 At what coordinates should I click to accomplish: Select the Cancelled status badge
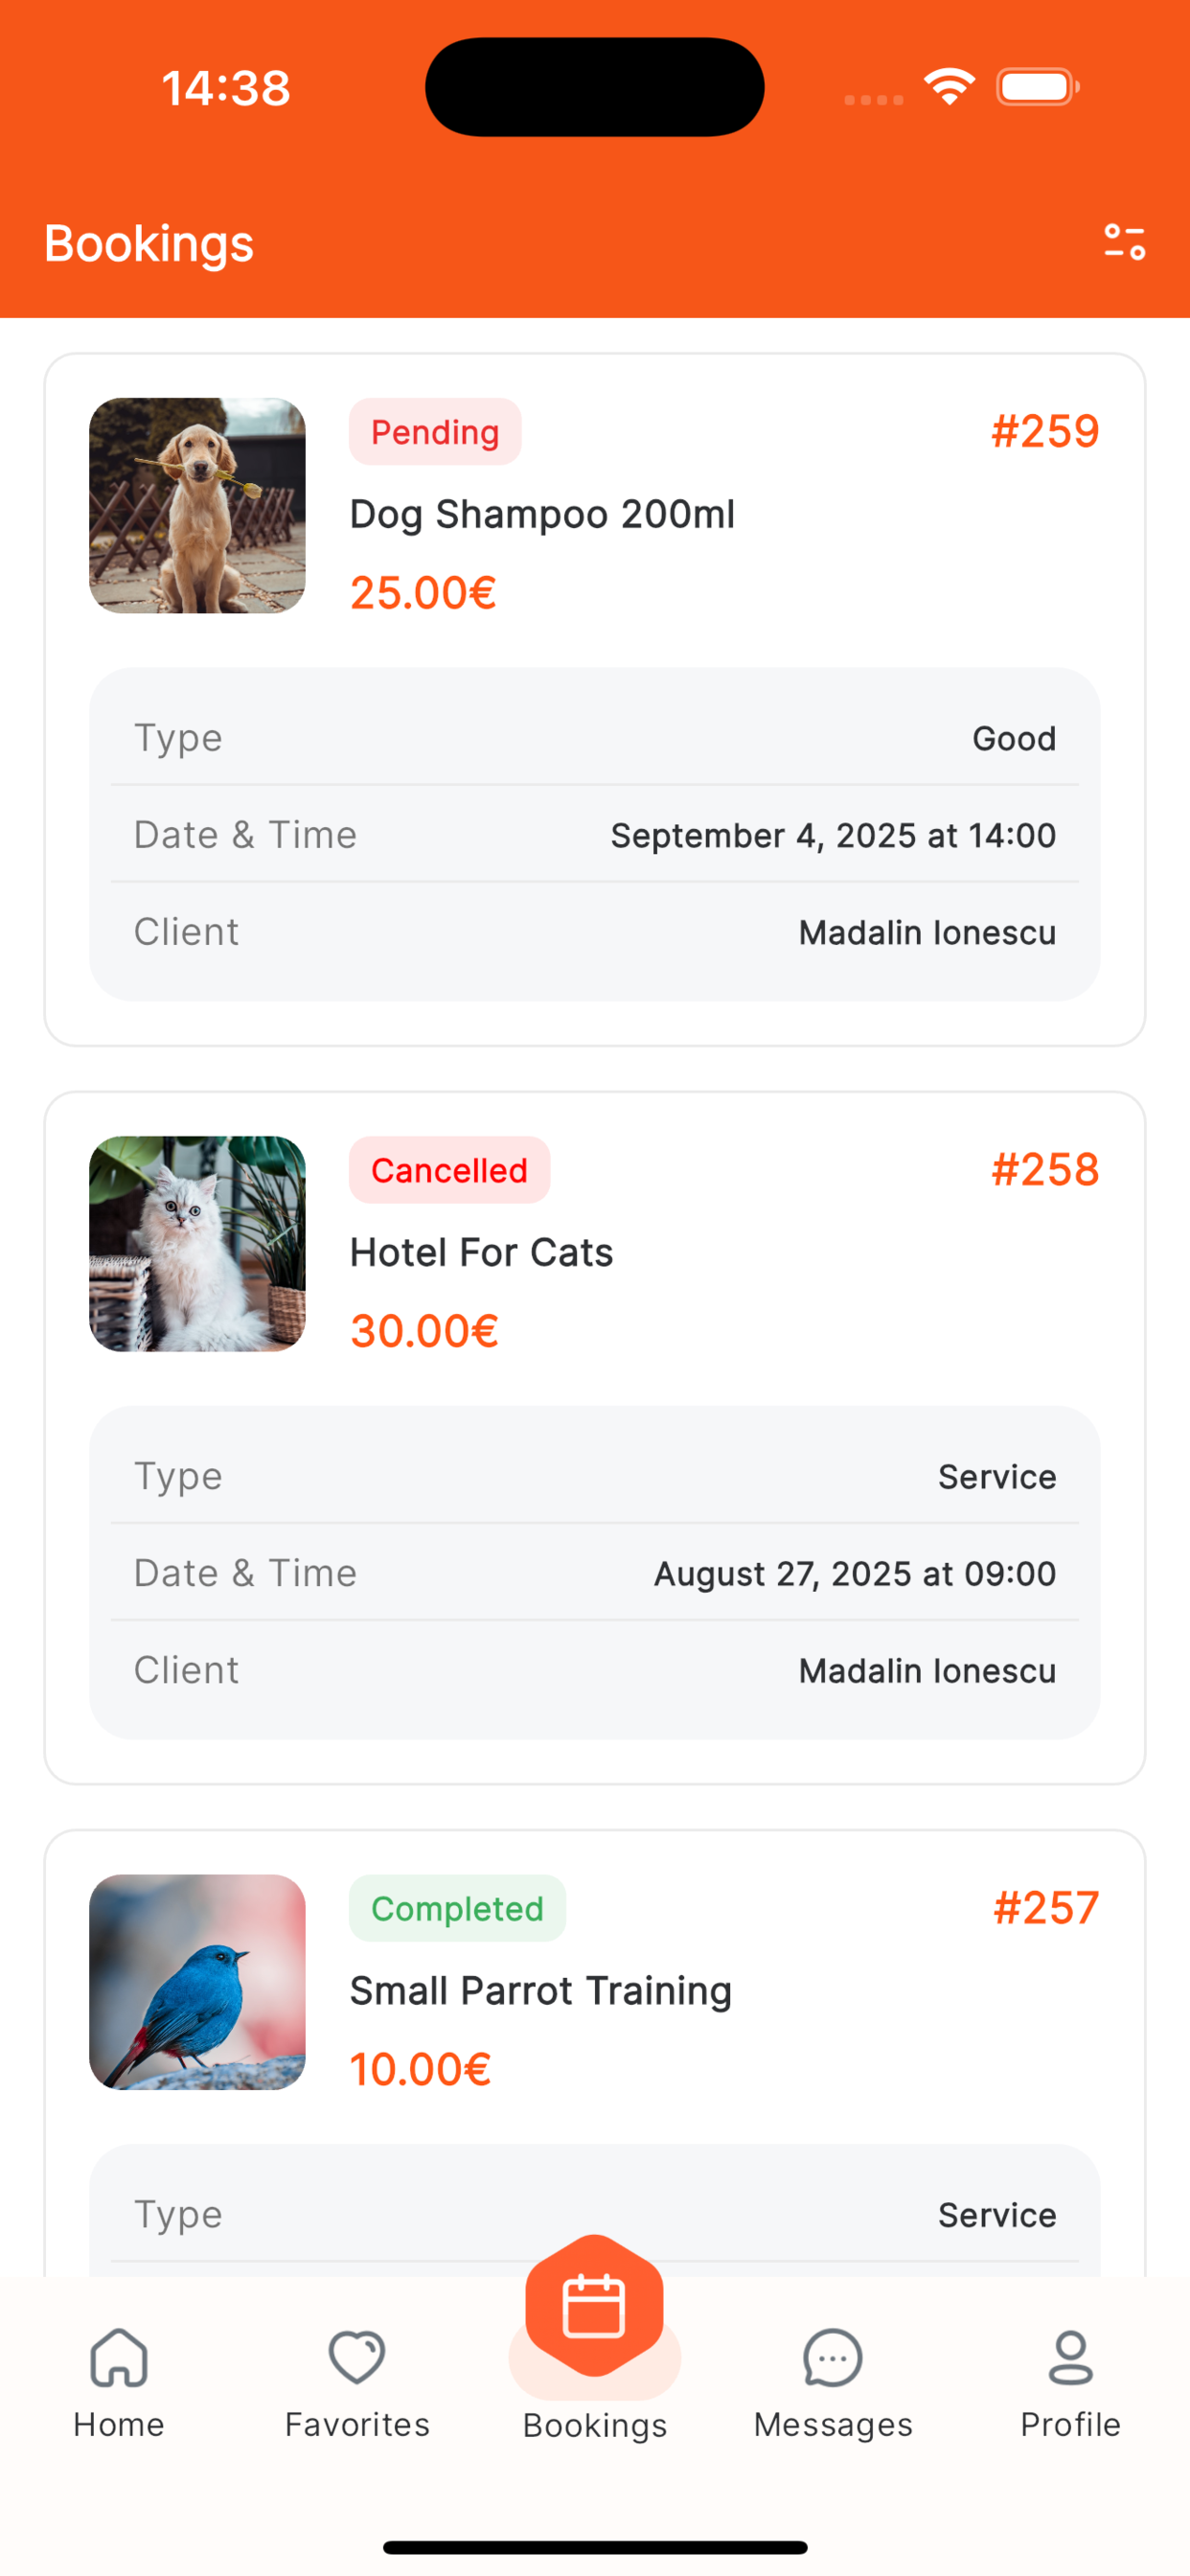(x=449, y=1169)
